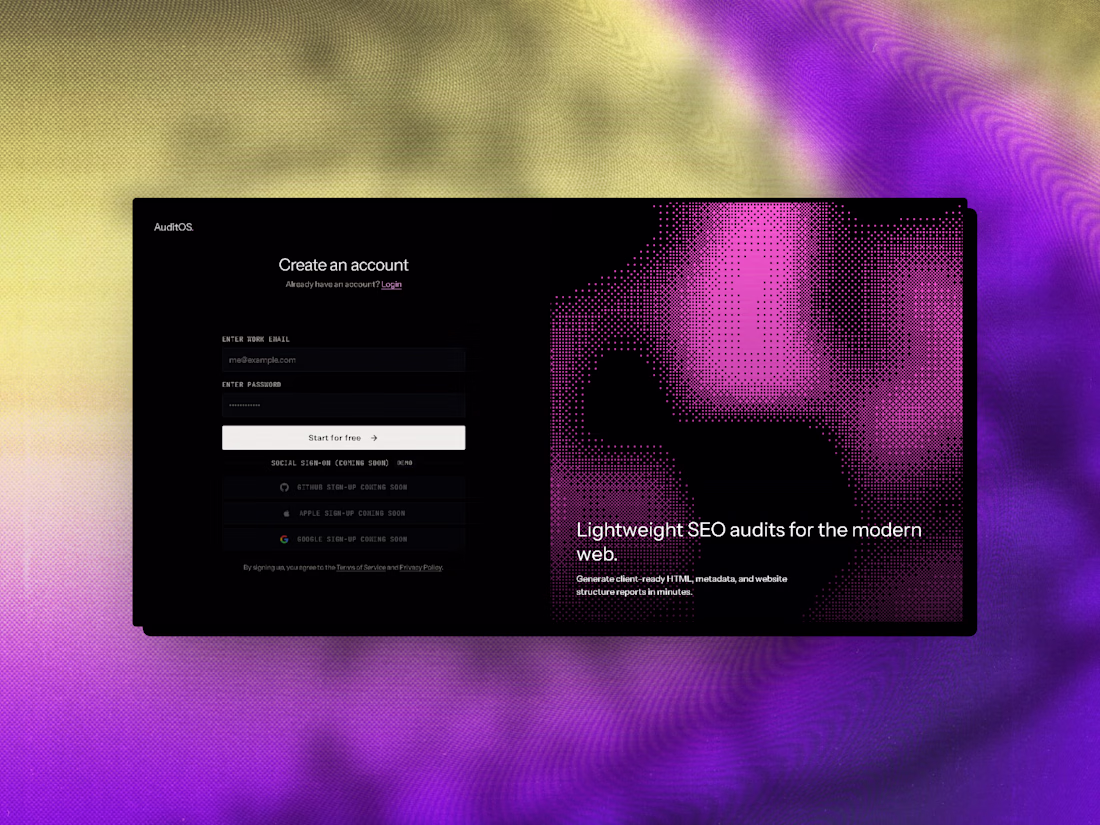This screenshot has height=825, width=1100.
Task: Open the Login link
Action: pyautogui.click(x=391, y=284)
